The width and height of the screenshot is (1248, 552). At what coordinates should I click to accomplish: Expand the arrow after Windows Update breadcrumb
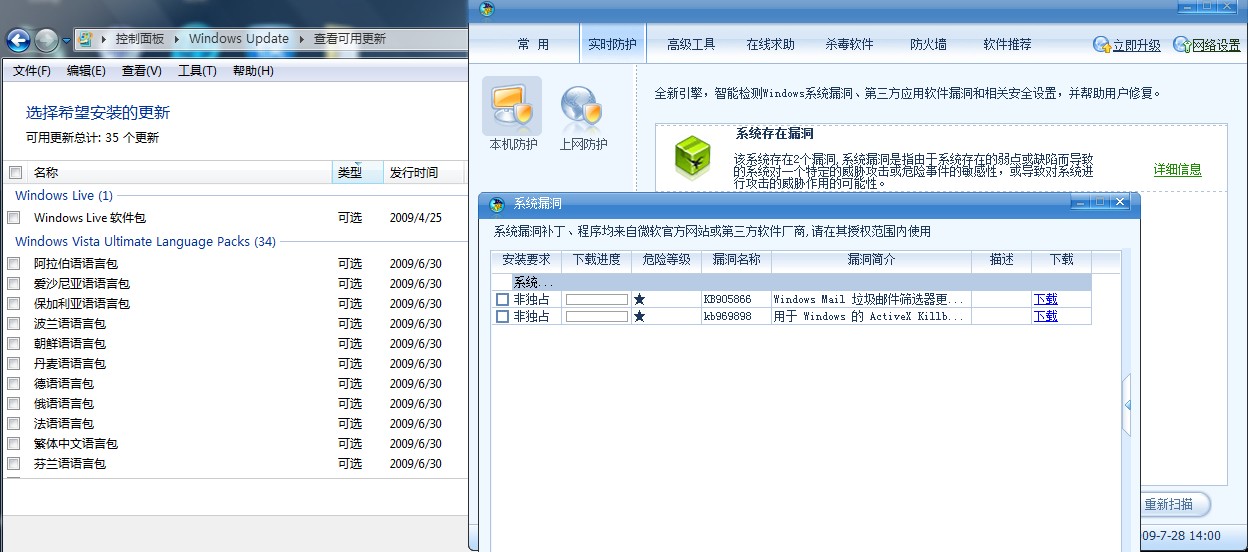(301, 39)
